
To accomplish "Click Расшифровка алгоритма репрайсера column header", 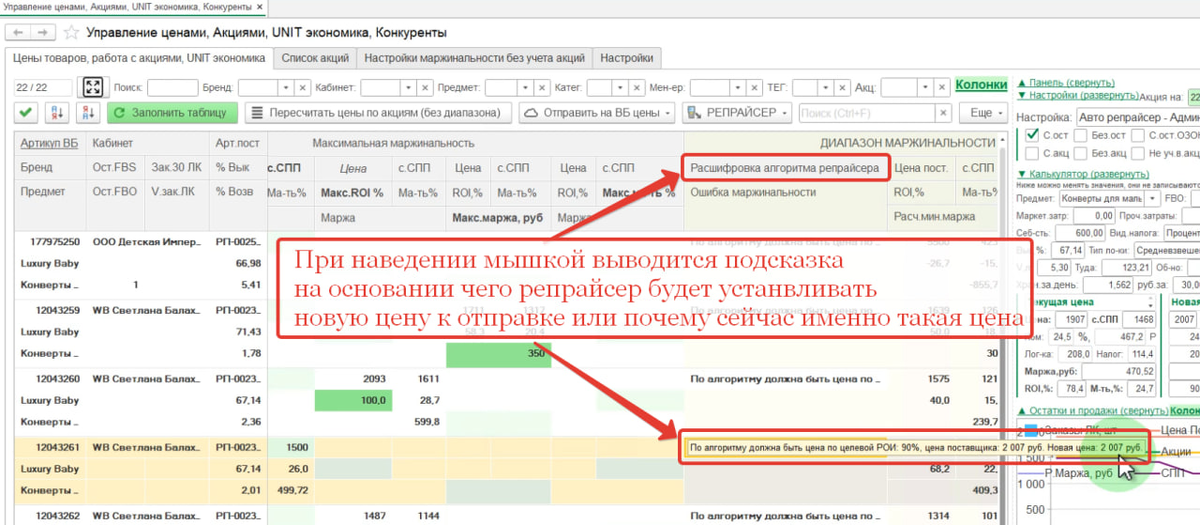I will (785, 167).
